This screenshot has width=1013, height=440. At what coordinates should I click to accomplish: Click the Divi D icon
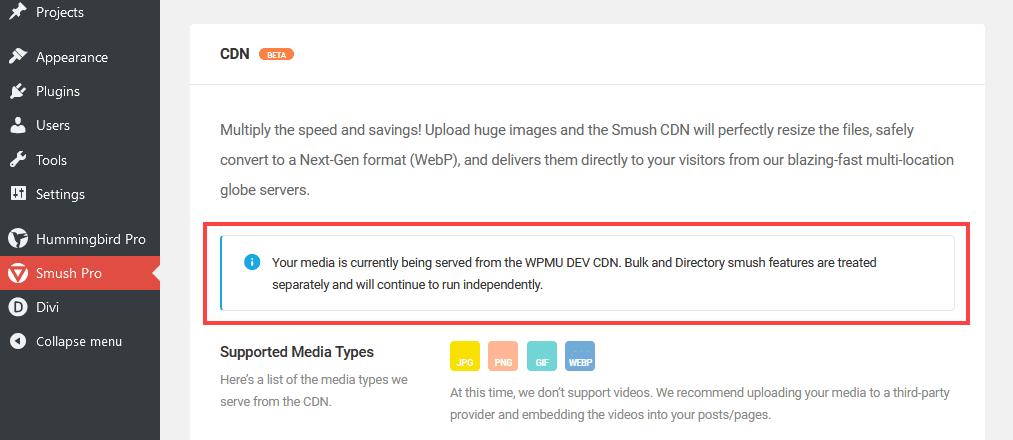point(17,307)
